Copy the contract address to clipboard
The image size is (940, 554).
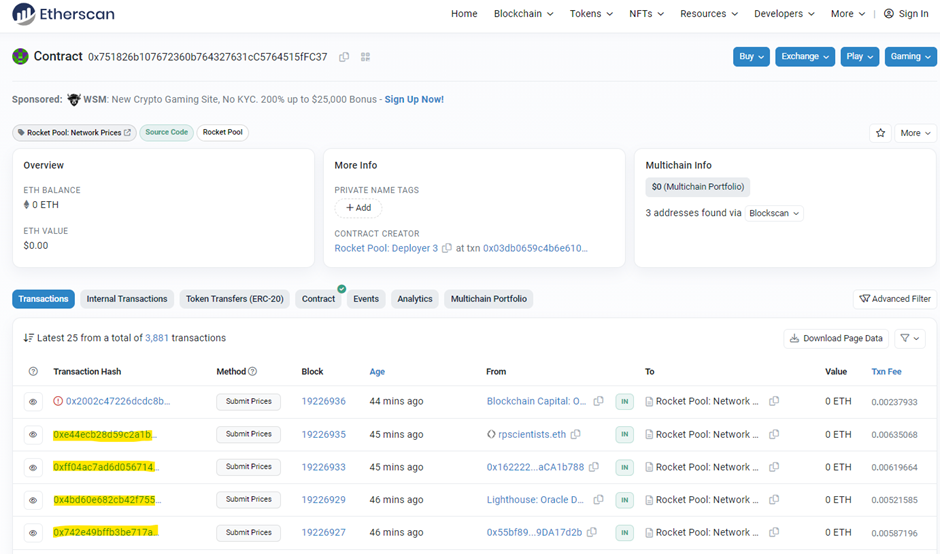(344, 57)
